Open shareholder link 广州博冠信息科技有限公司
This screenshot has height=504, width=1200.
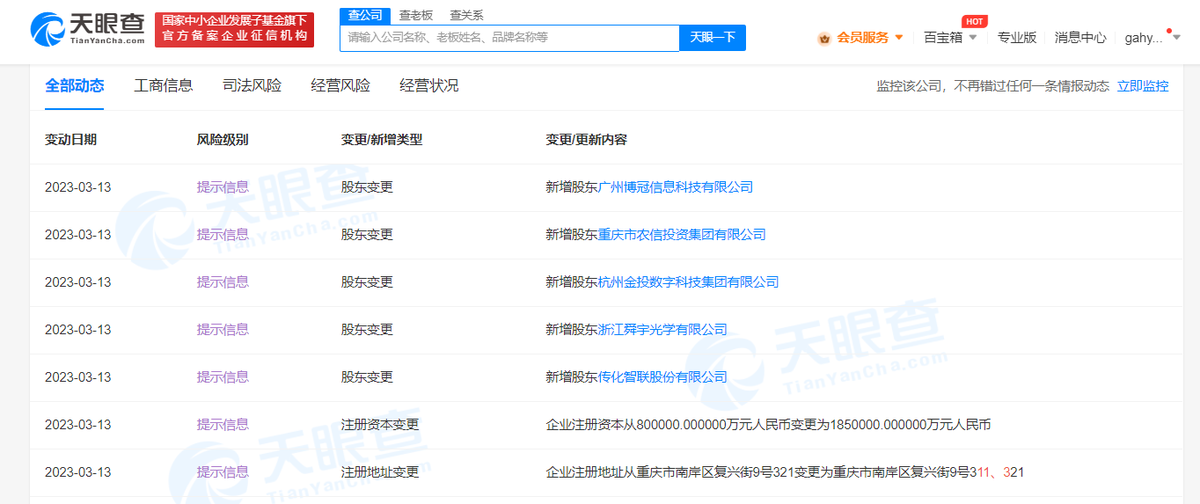click(x=675, y=187)
